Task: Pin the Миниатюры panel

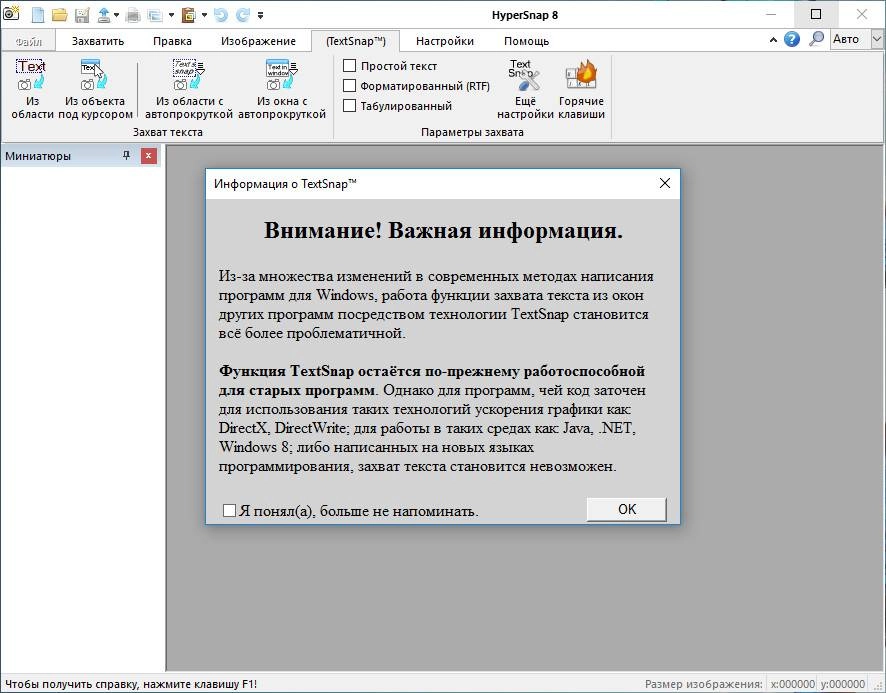Action: pyautogui.click(x=127, y=155)
